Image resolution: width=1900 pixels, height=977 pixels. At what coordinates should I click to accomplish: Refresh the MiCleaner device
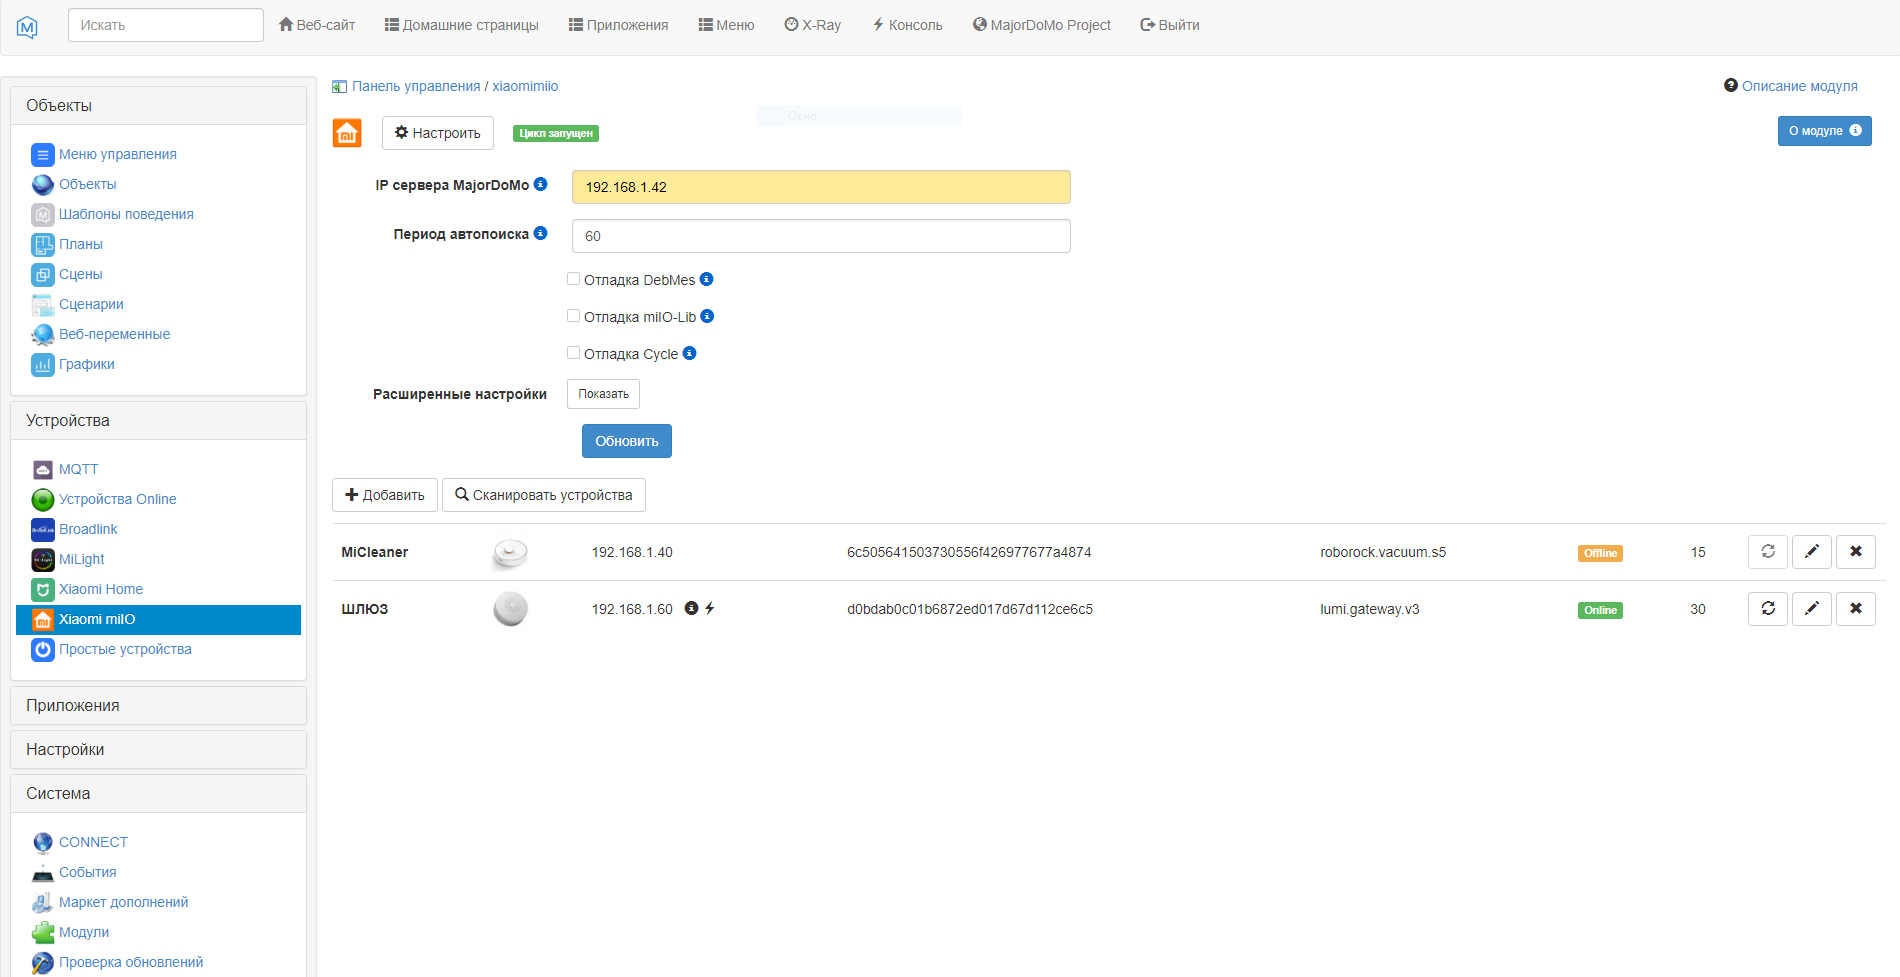pos(1768,552)
